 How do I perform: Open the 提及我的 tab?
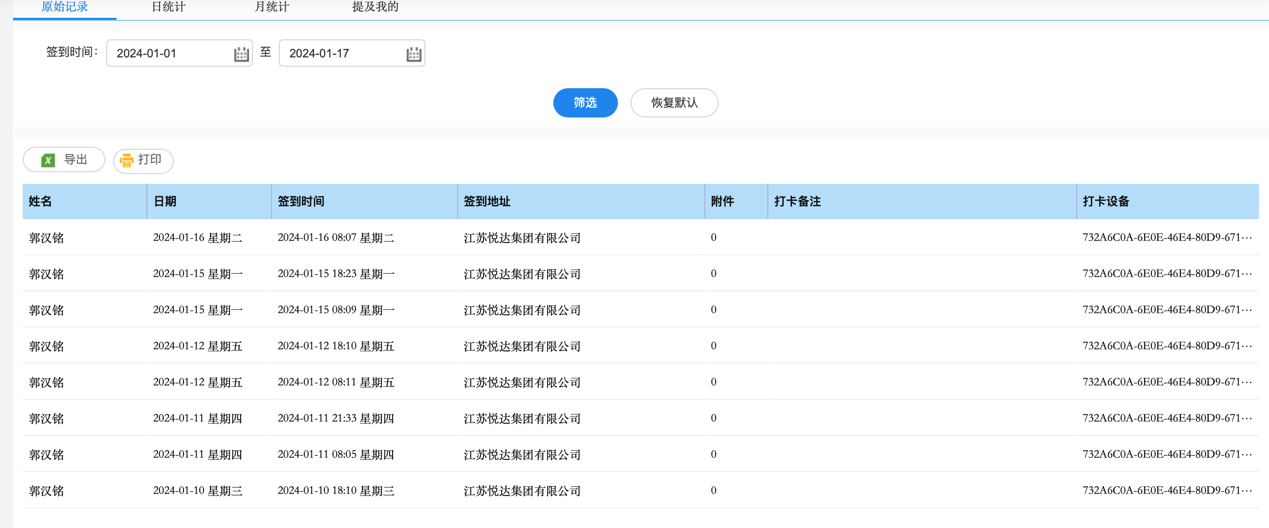coord(375,7)
